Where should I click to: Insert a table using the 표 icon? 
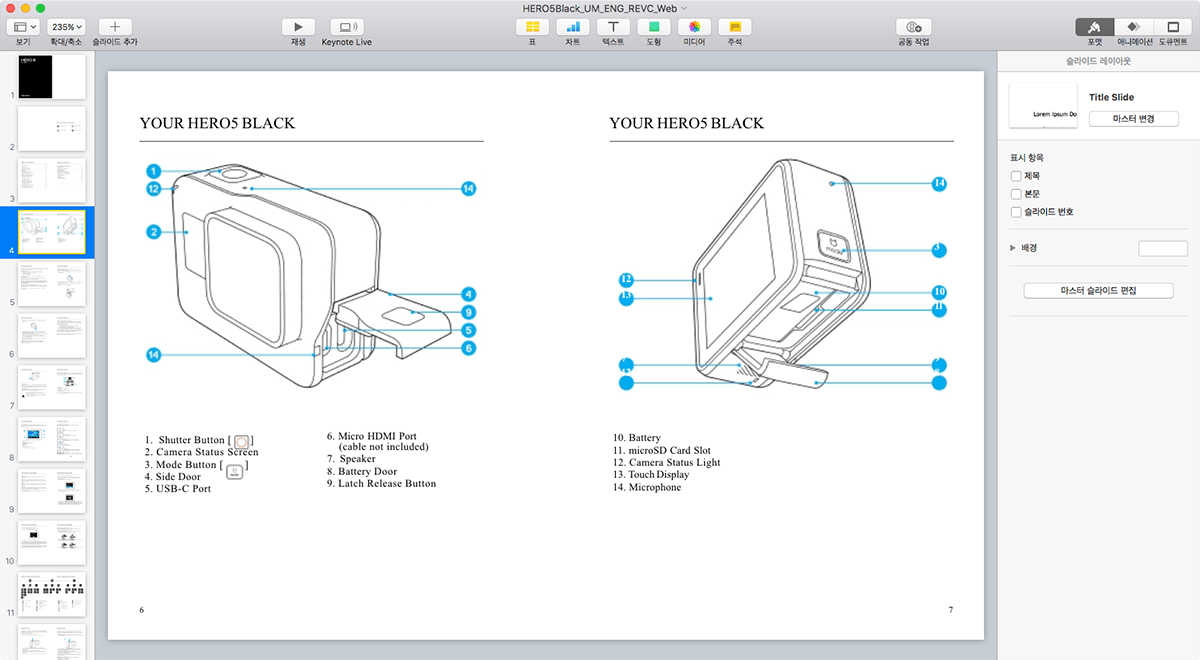click(533, 26)
